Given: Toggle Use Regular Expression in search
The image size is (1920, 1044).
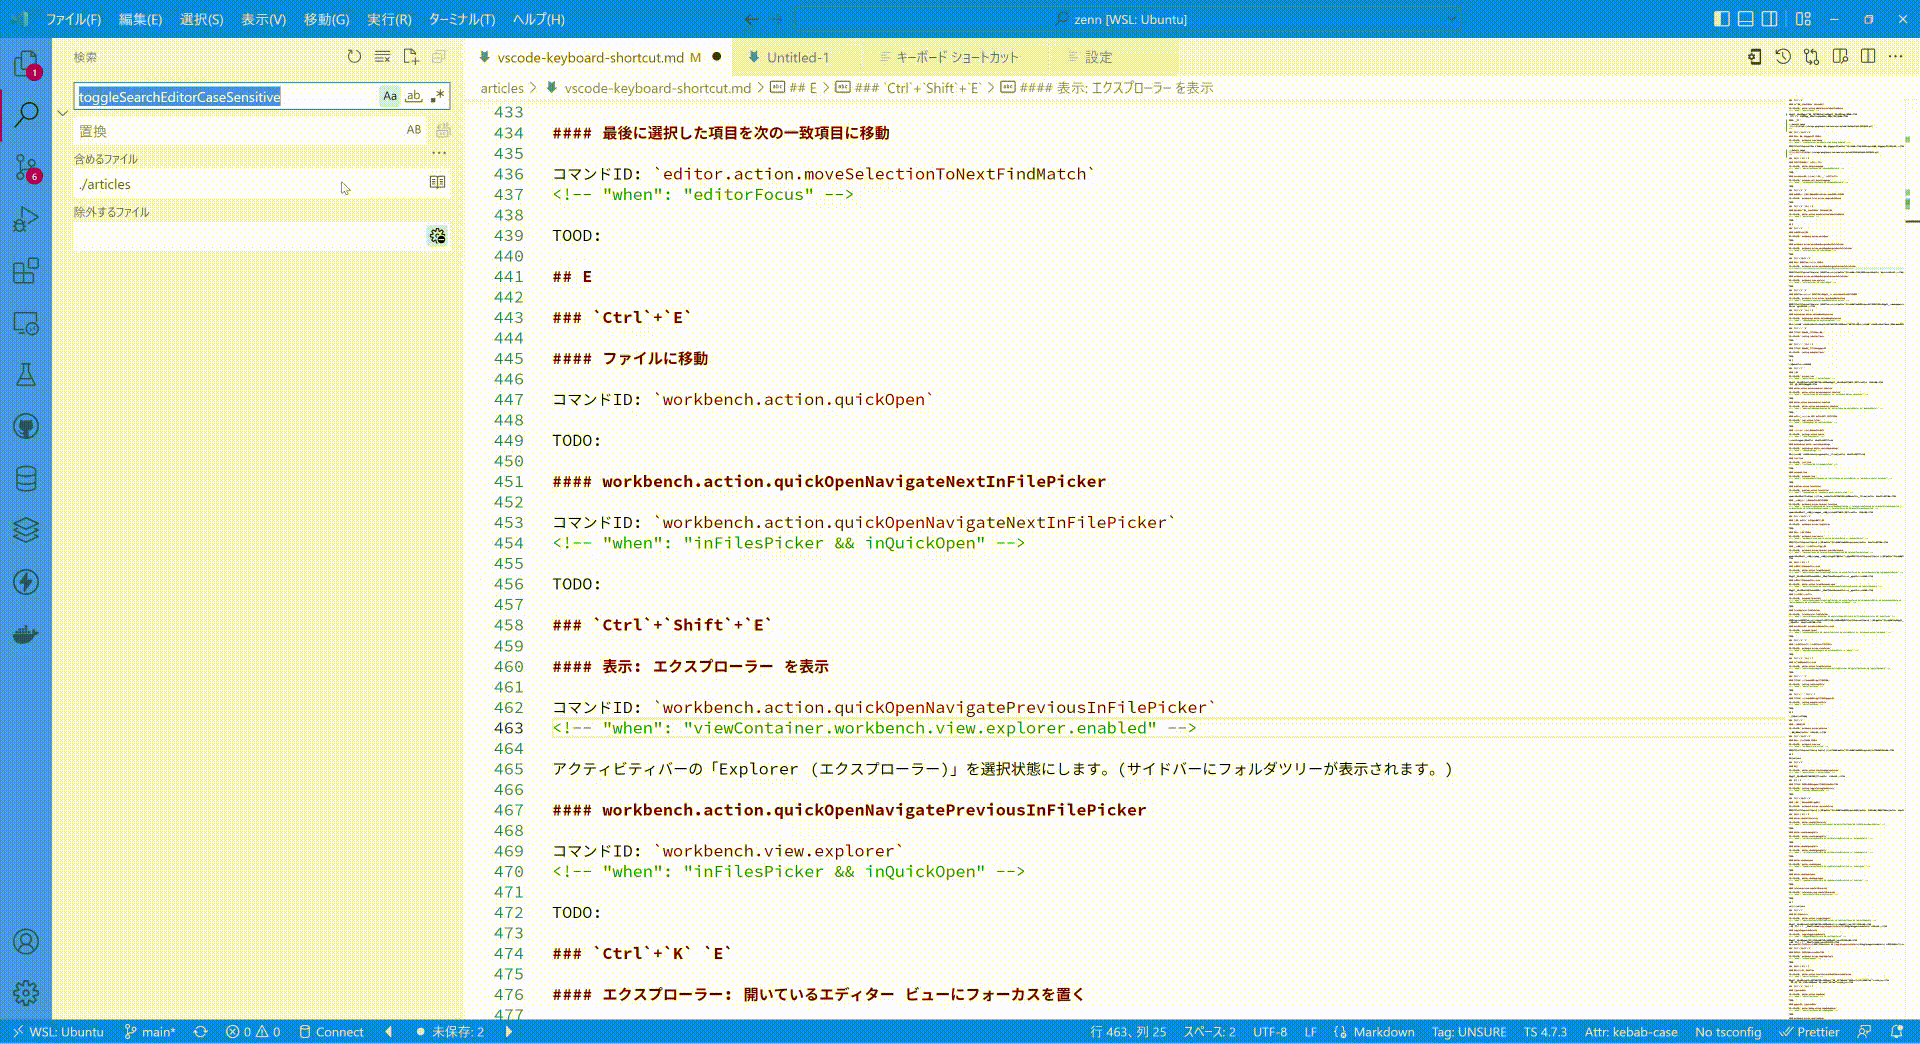Looking at the screenshot, I should 437,96.
